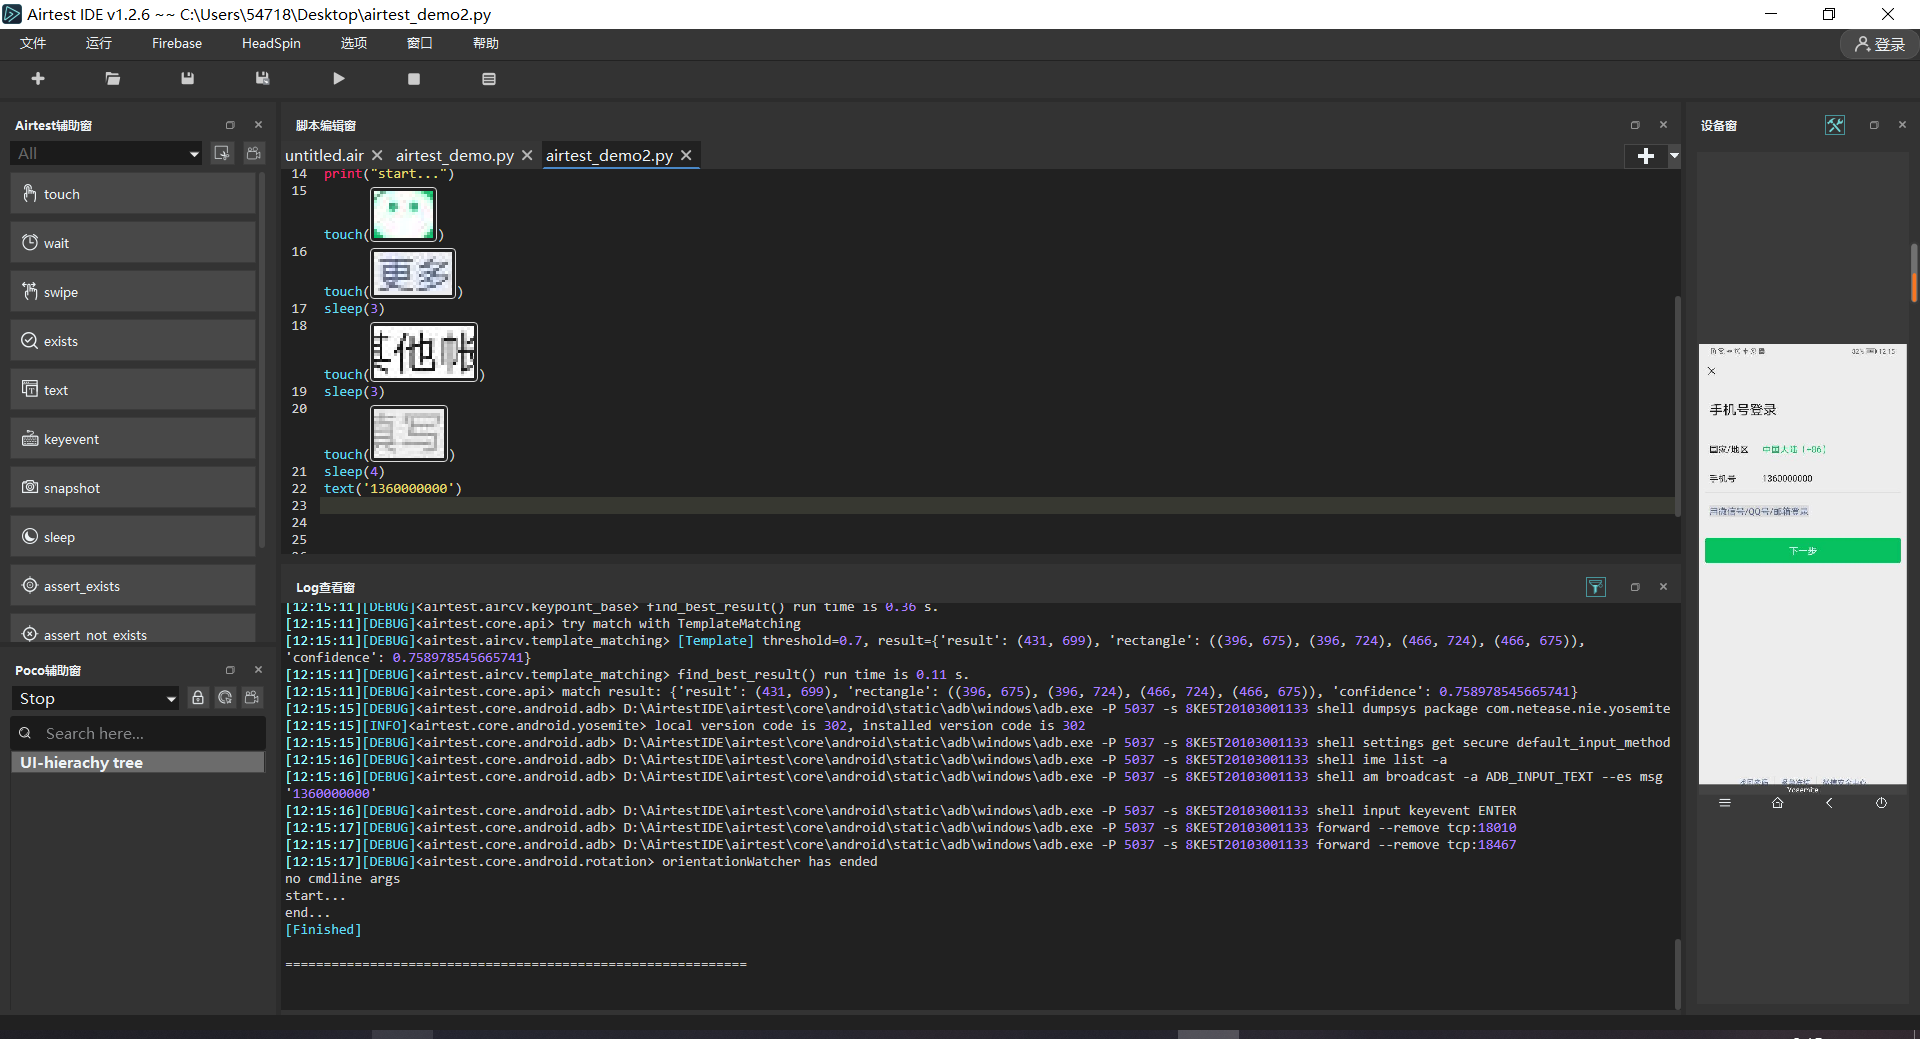Viewport: 1920px width, 1039px height.
Task: Click the green face template image
Action: (x=404, y=214)
